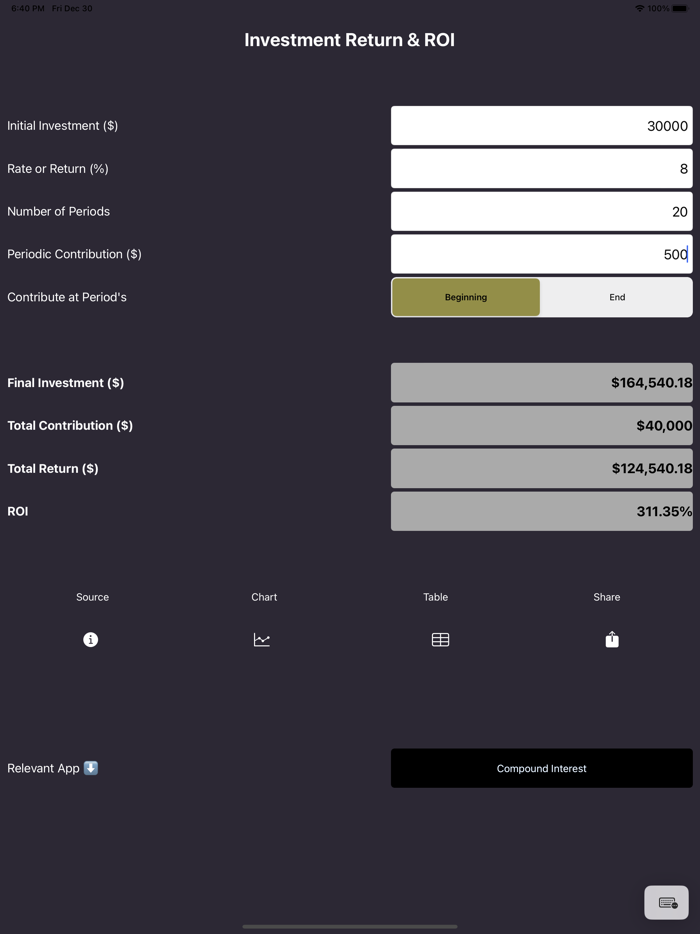The image size is (700, 934).
Task: Tap the Source label
Action: point(92,597)
